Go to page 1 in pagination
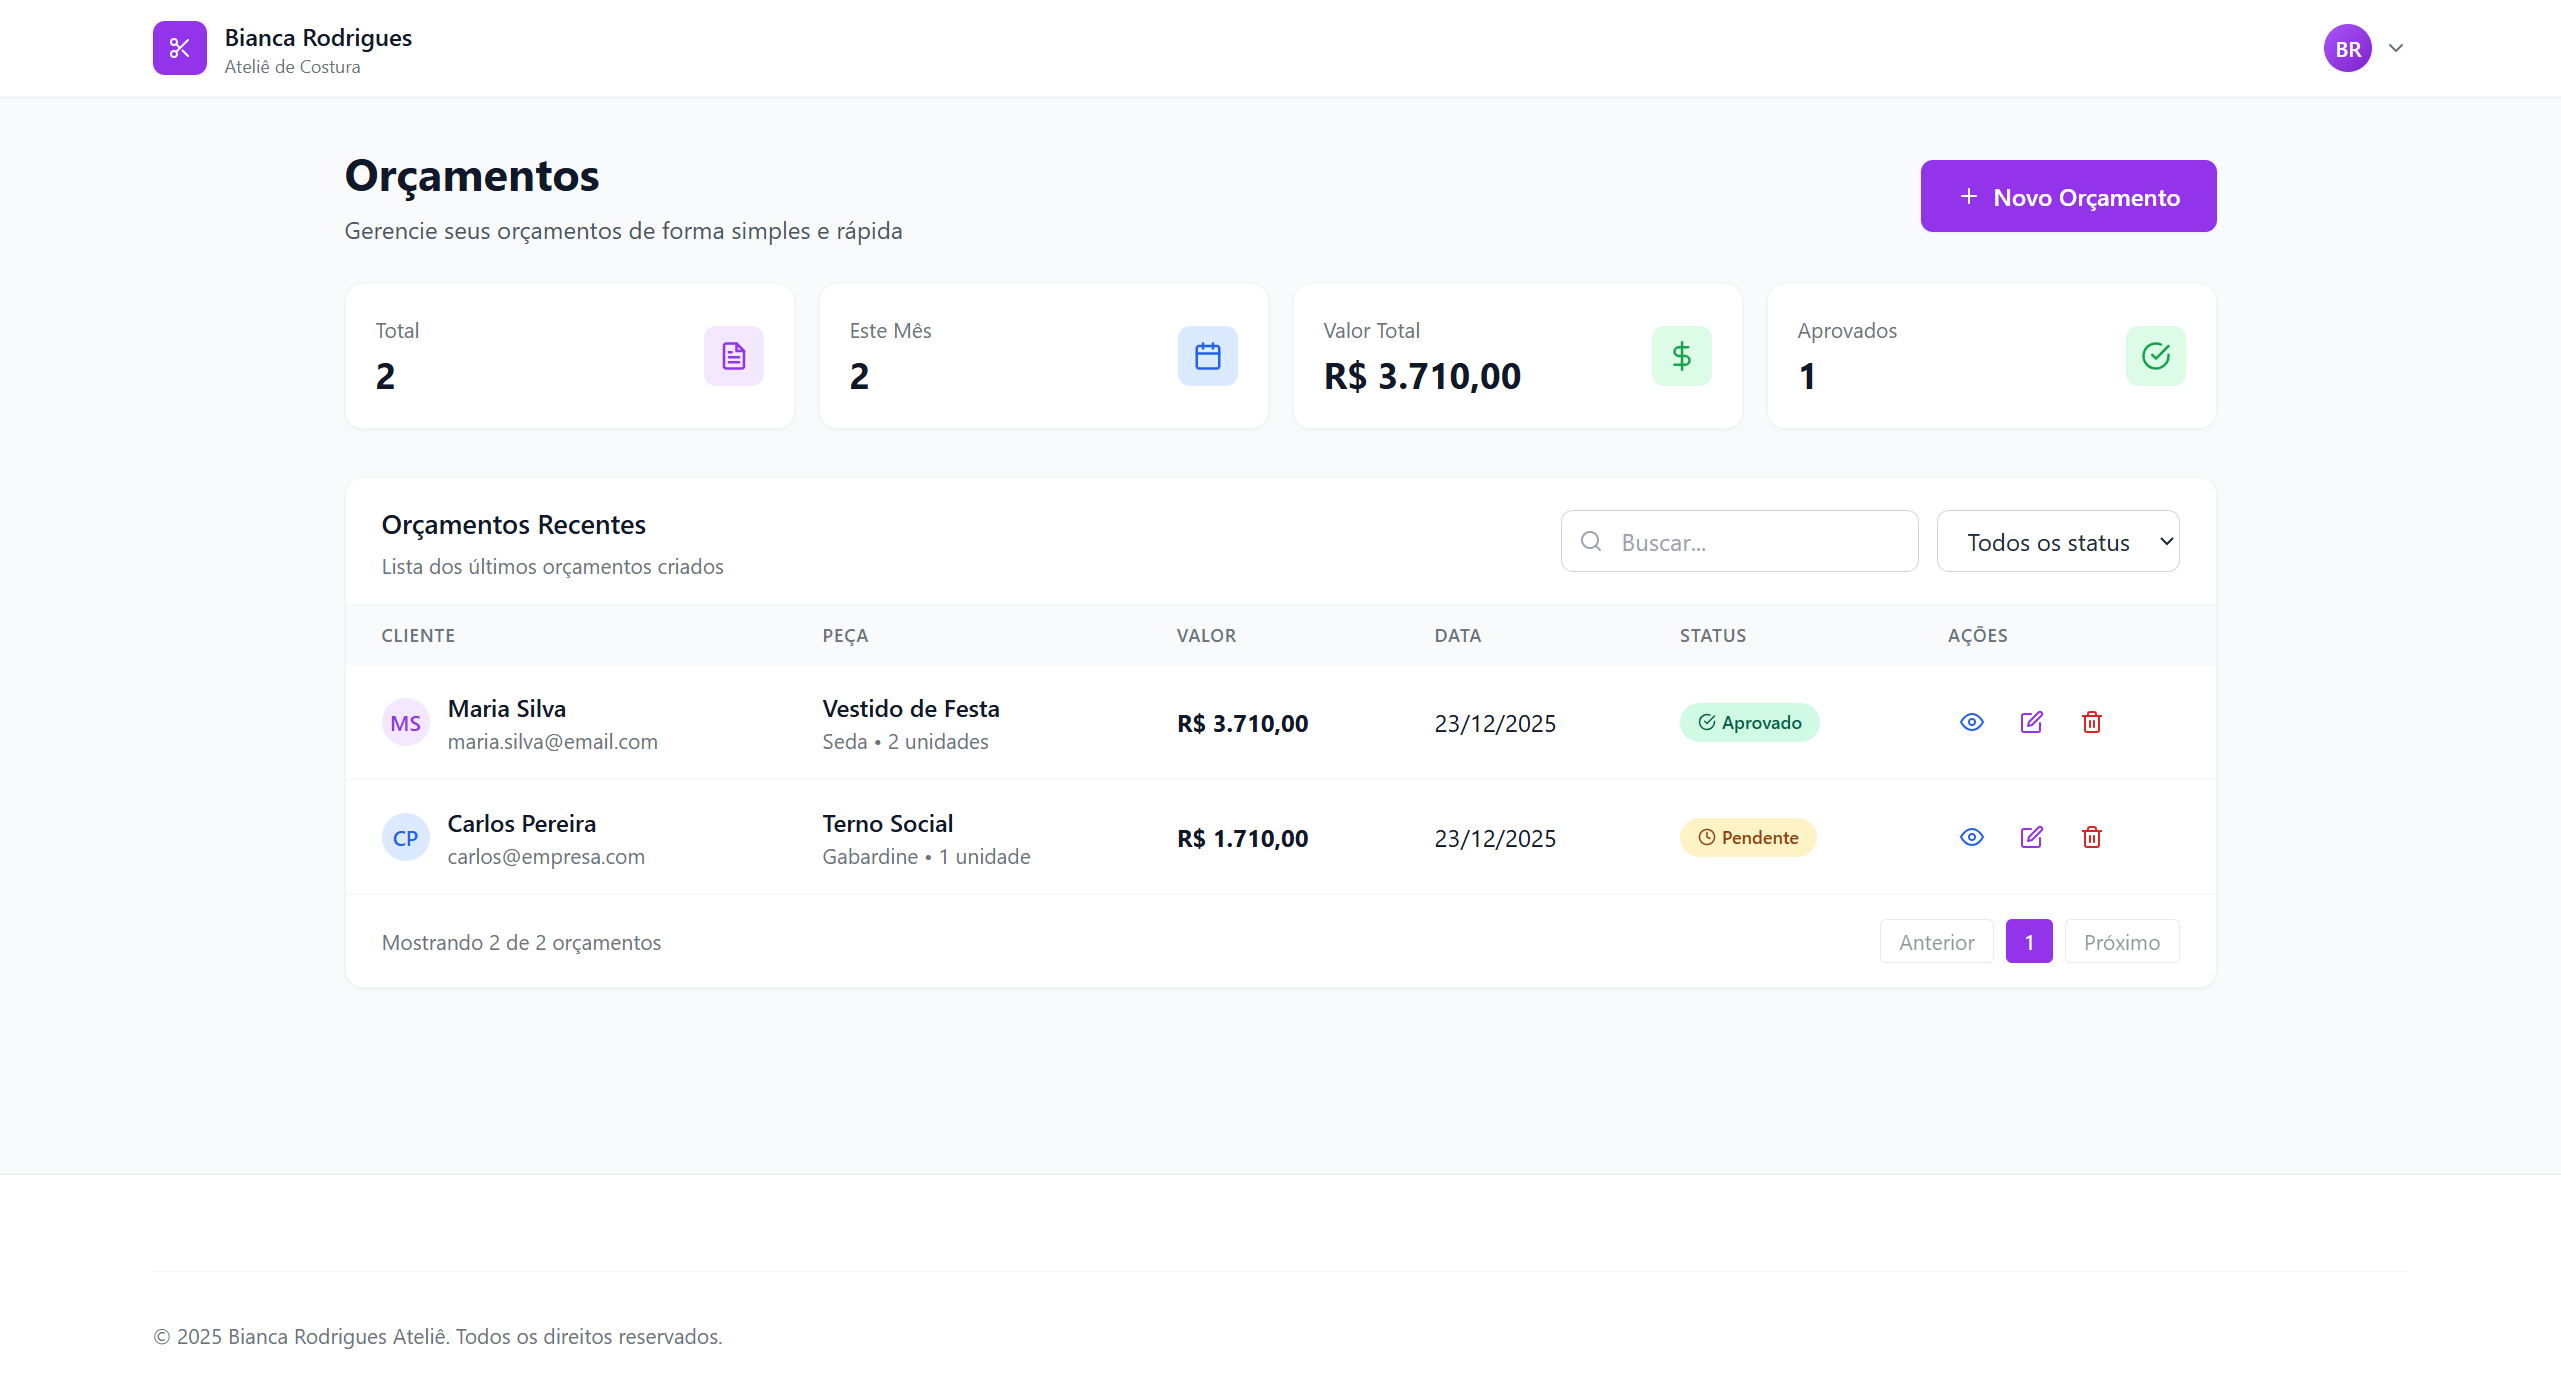This screenshot has height=1398, width=2561. (x=2028, y=942)
